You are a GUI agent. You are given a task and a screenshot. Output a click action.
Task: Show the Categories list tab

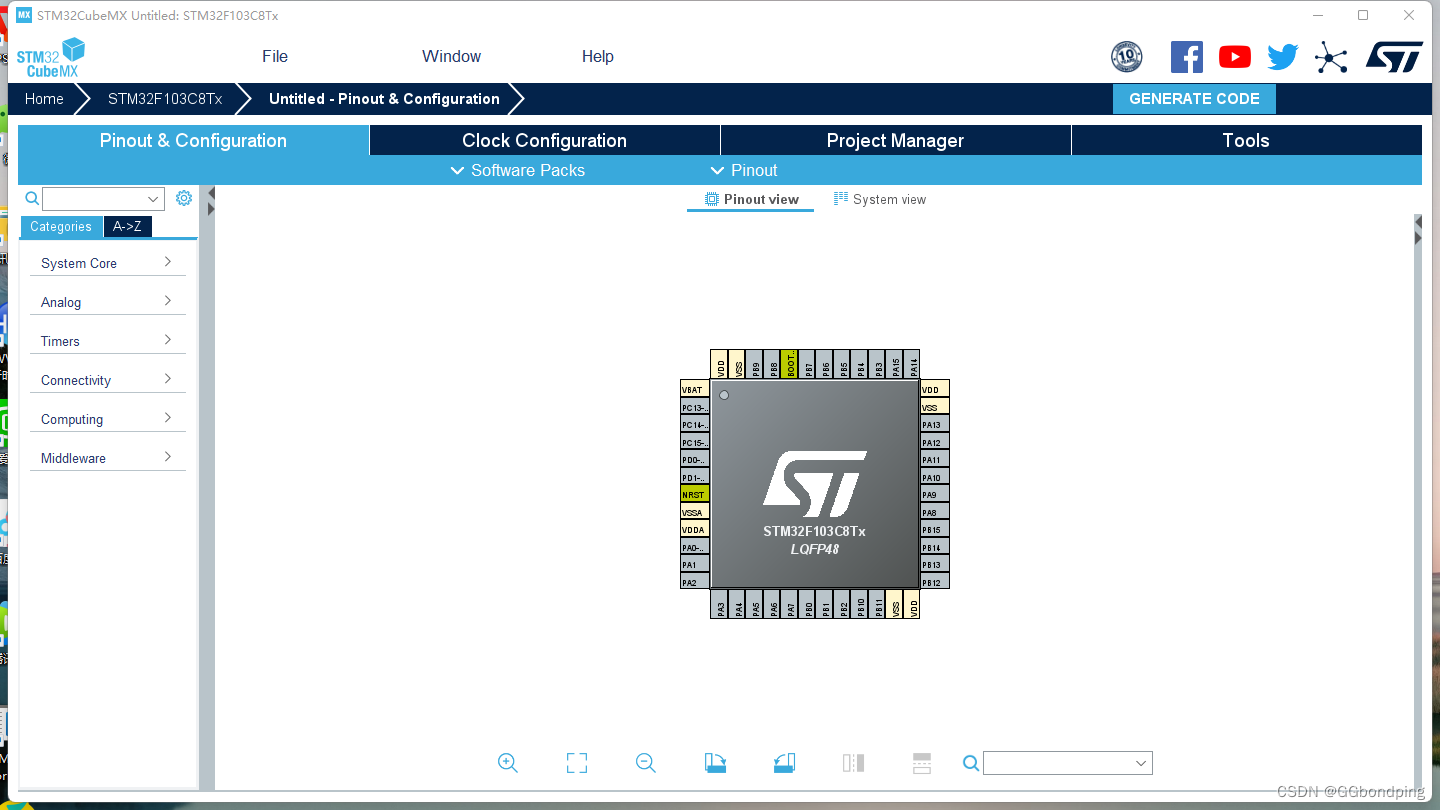[x=61, y=227]
